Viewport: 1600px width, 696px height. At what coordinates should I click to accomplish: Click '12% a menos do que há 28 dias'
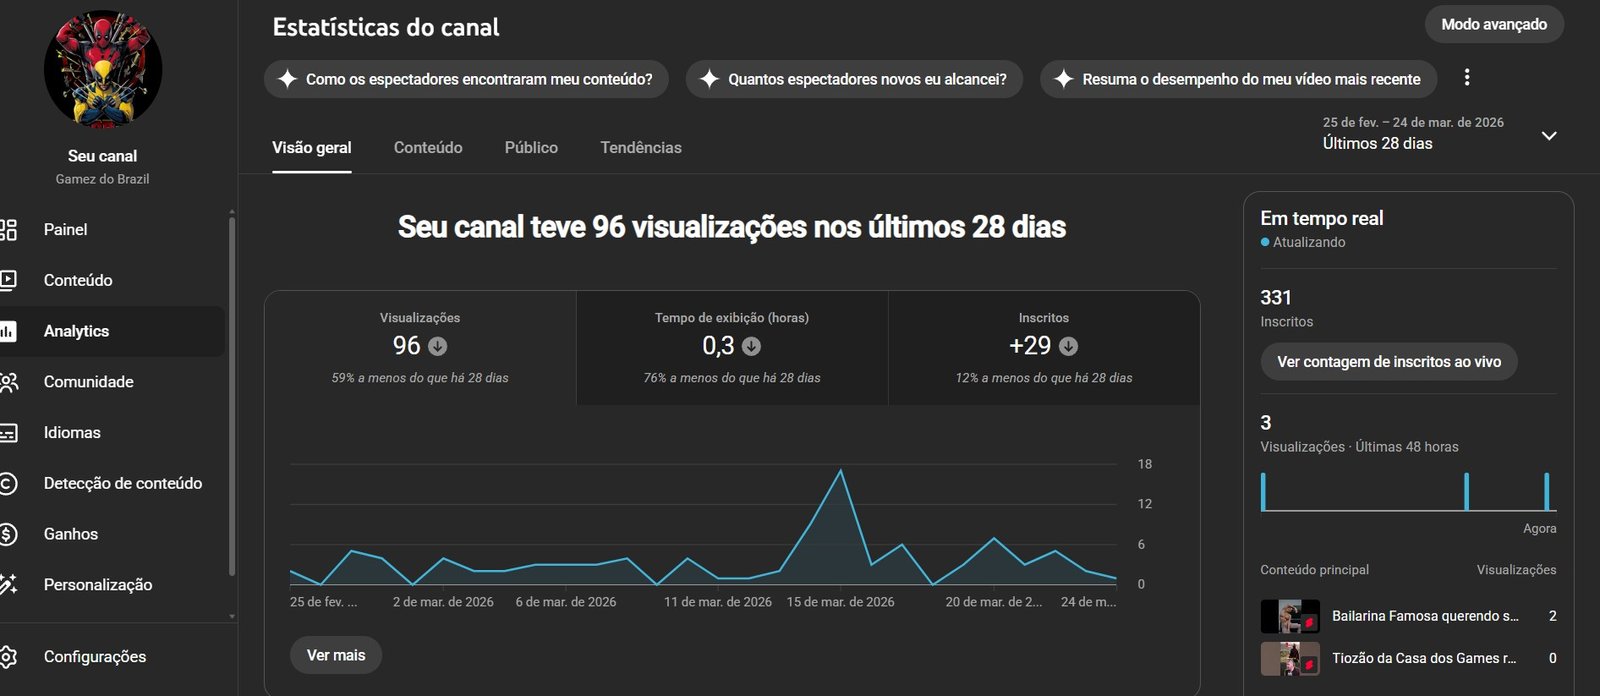[x=1044, y=378]
